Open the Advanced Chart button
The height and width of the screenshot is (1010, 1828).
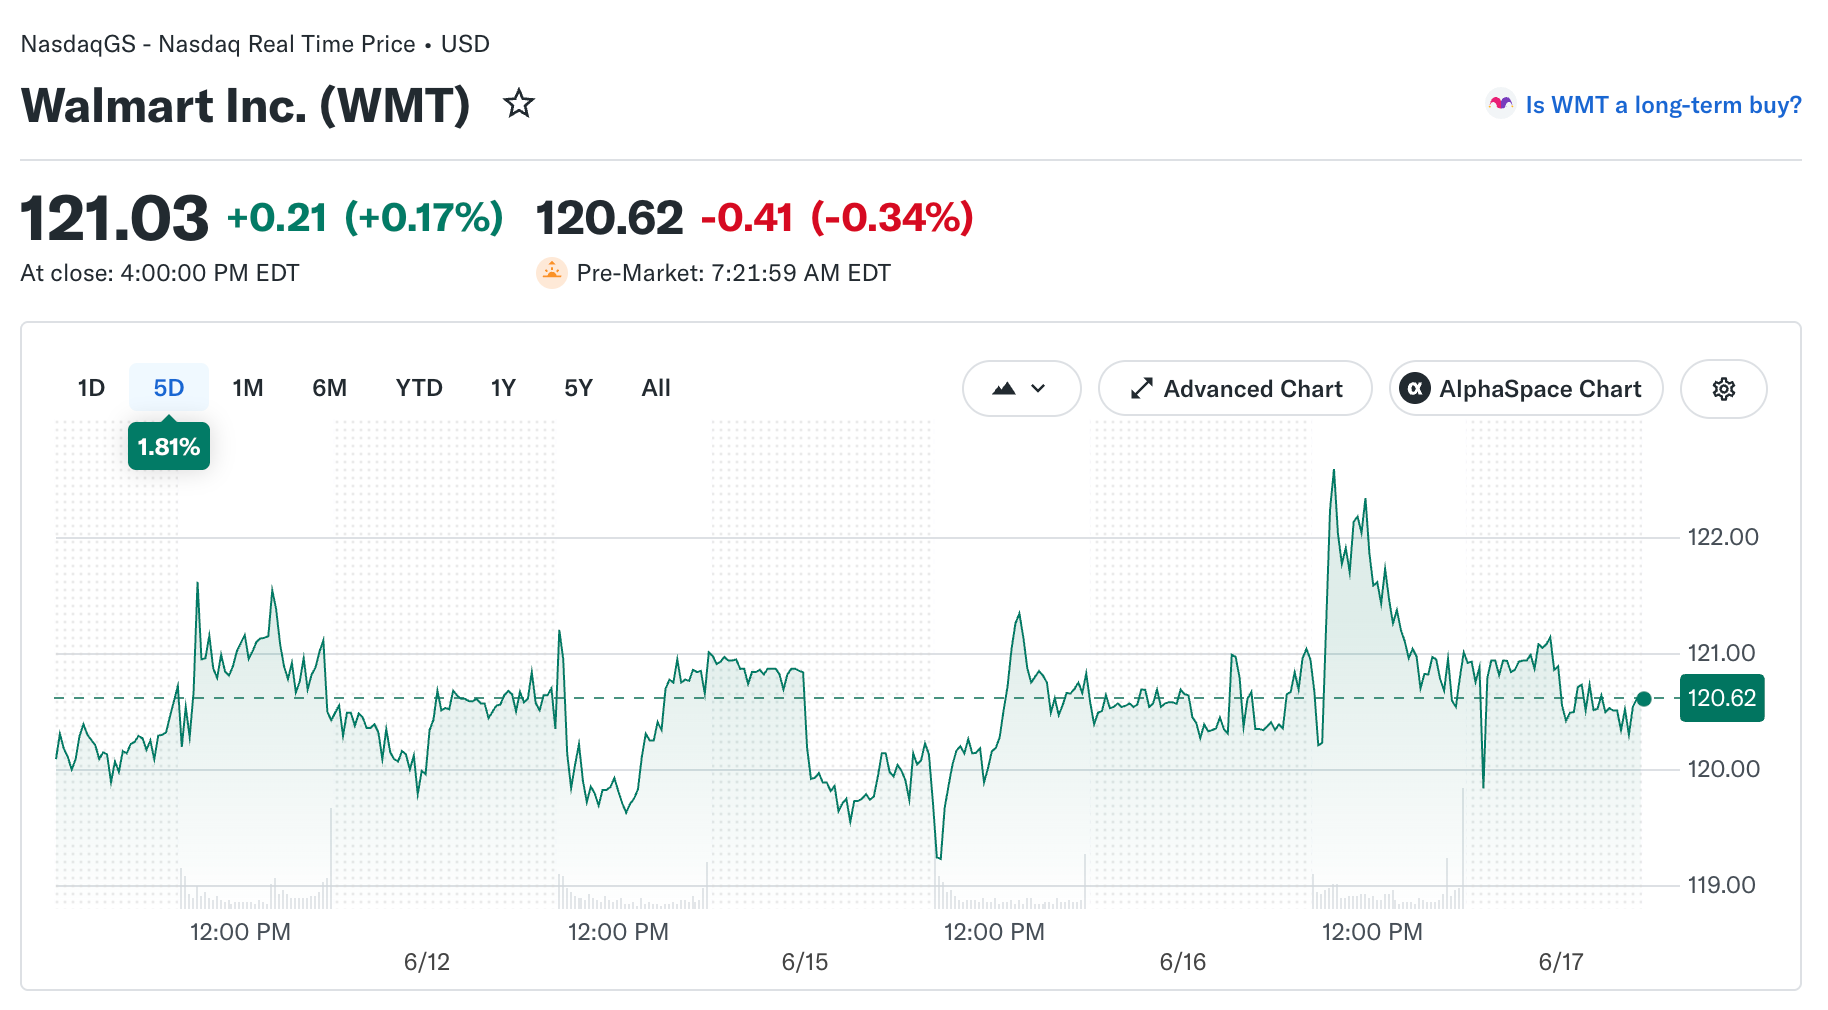point(1235,389)
